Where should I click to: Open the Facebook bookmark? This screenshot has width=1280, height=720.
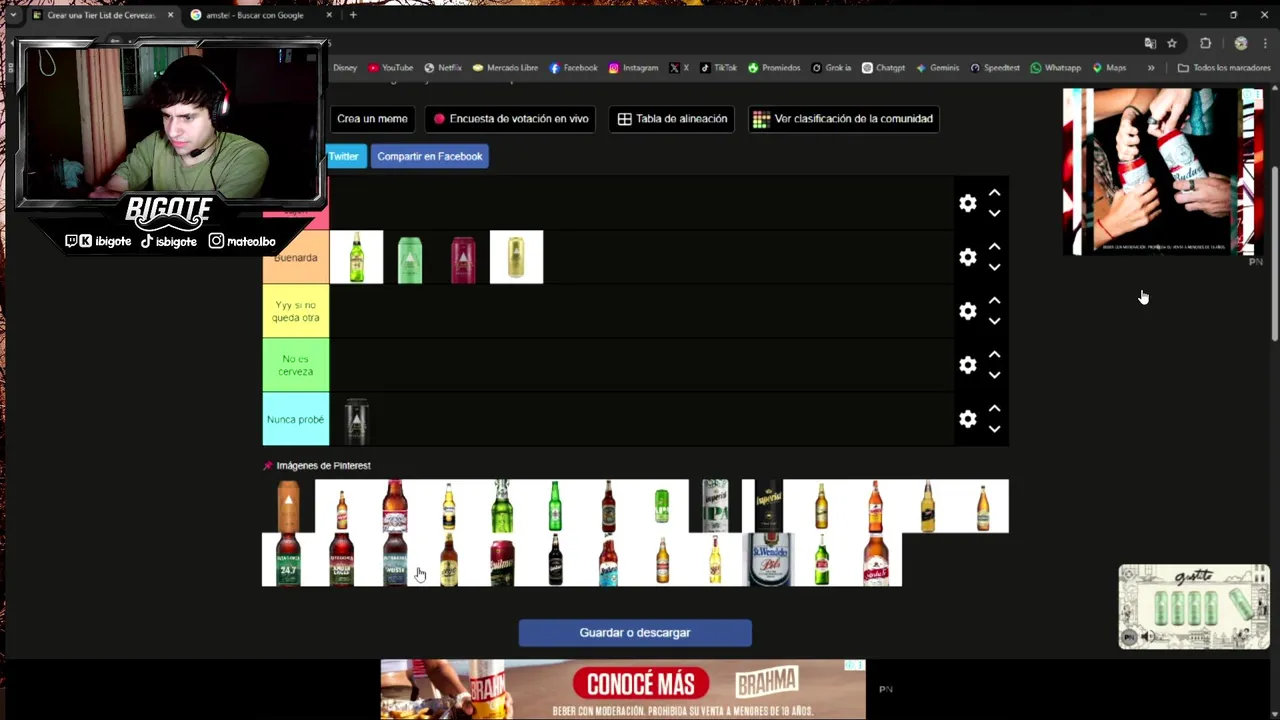573,68
